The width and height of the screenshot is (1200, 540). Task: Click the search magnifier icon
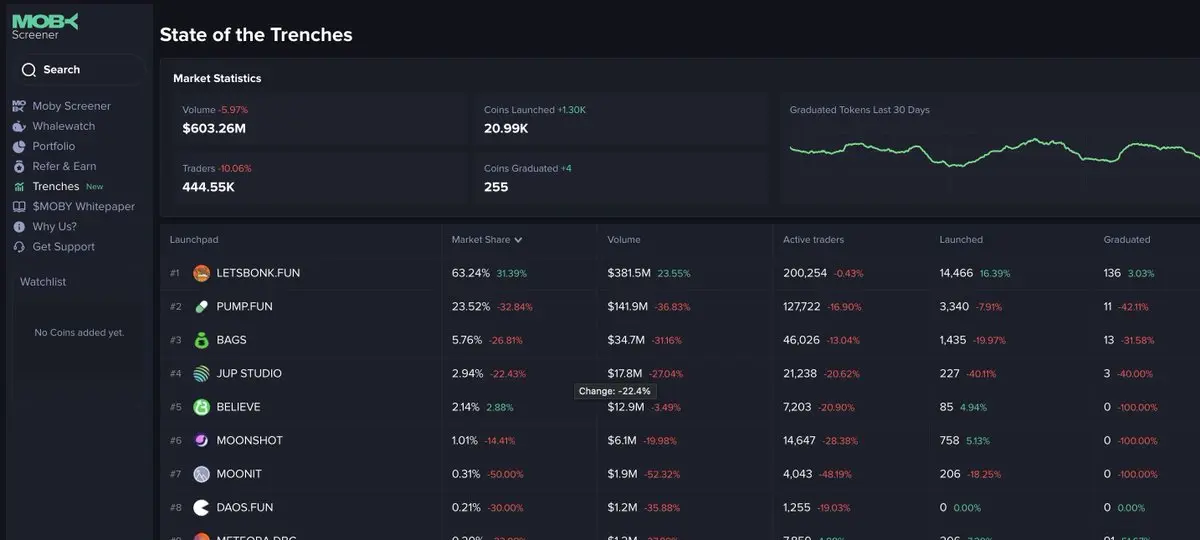(x=28, y=70)
